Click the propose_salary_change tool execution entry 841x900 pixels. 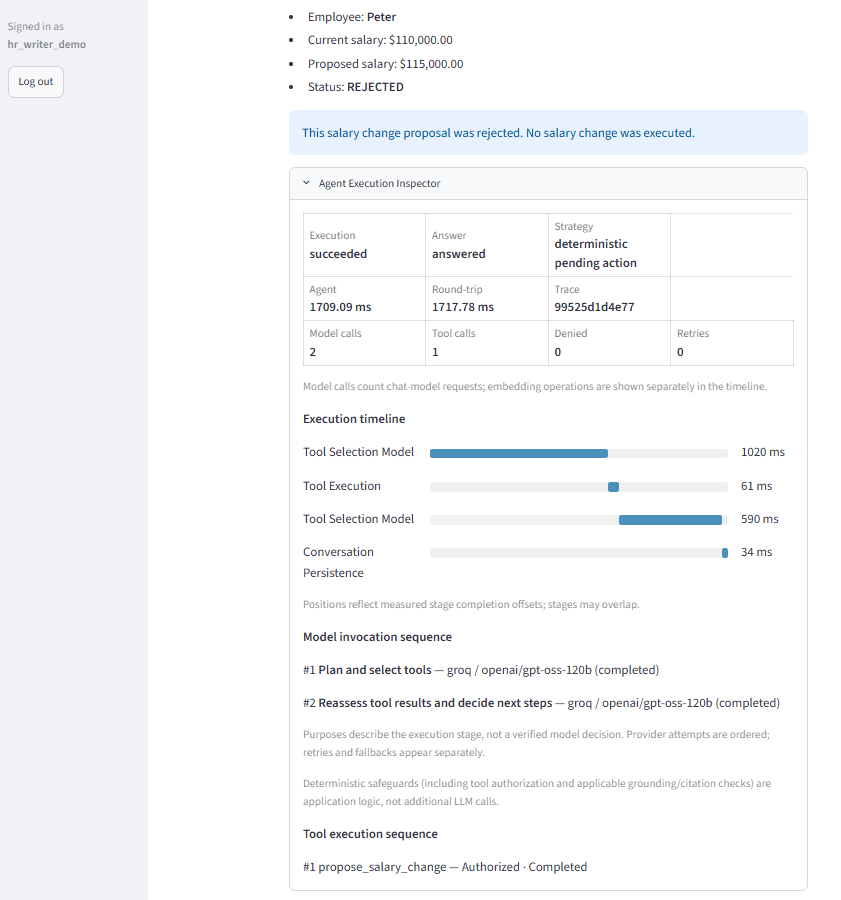445,867
